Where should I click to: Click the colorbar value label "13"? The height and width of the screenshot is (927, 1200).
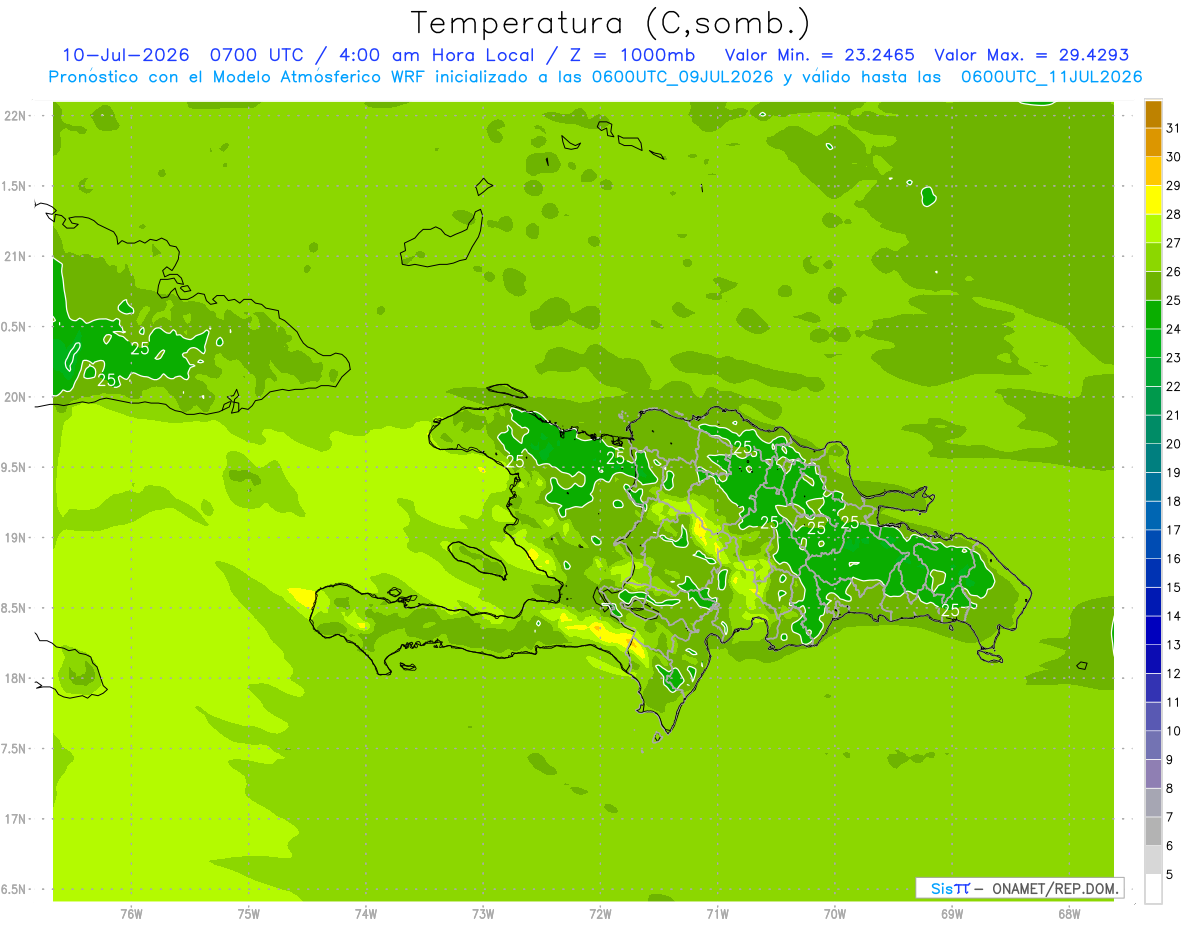[1174, 644]
